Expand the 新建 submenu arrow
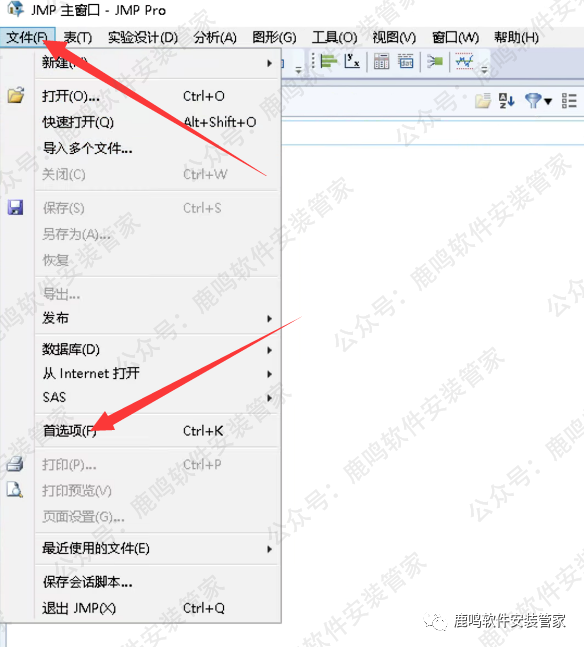 pos(269,63)
